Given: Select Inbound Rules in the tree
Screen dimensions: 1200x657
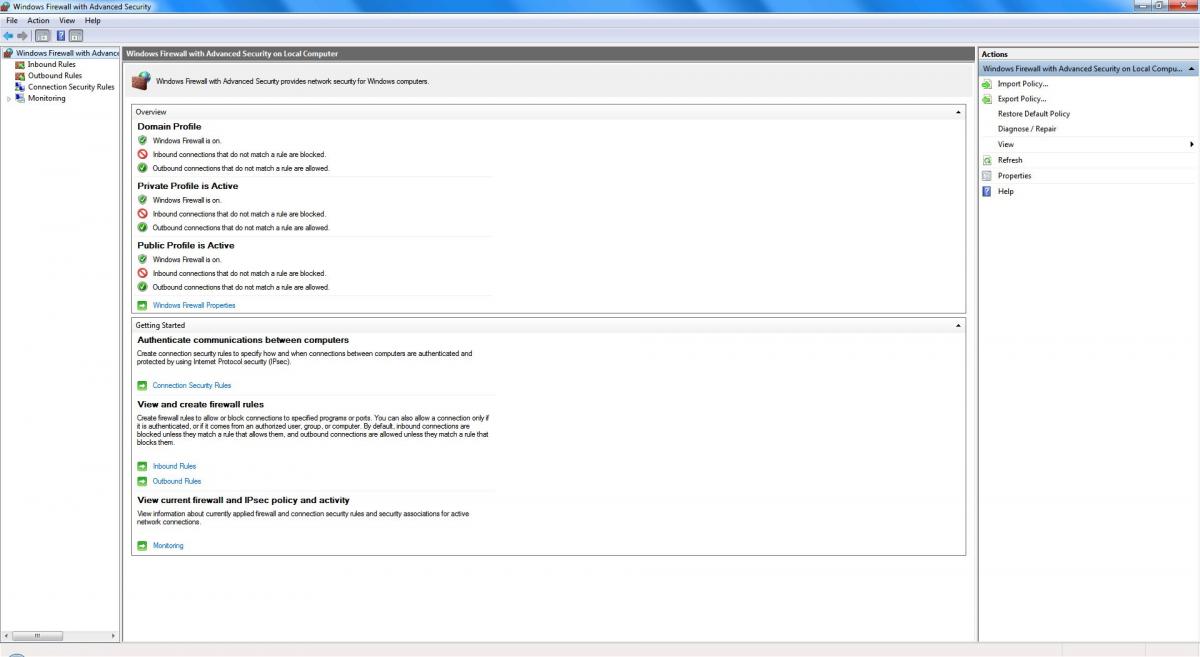Looking at the screenshot, I should (51, 64).
